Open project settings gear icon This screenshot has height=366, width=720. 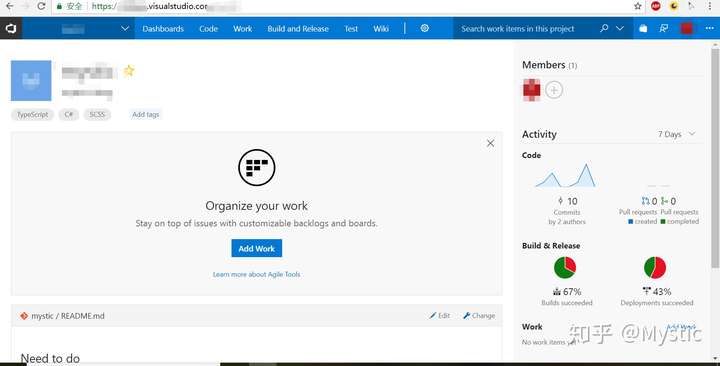[425, 28]
